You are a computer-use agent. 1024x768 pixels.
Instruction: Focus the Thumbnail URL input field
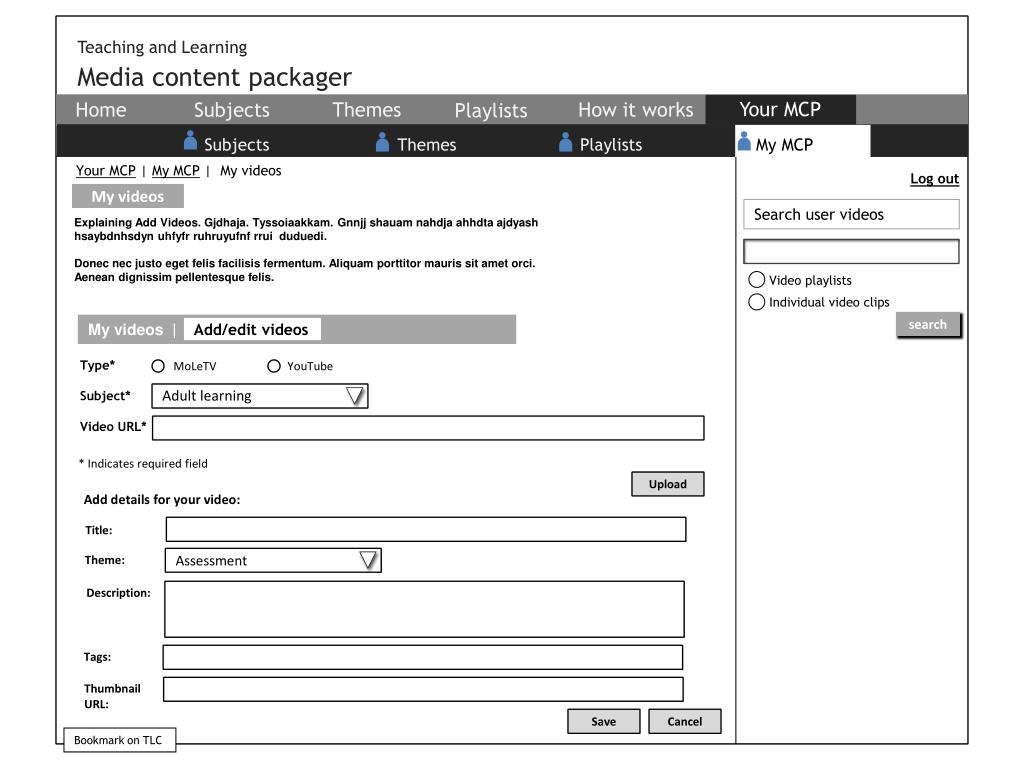(423, 690)
